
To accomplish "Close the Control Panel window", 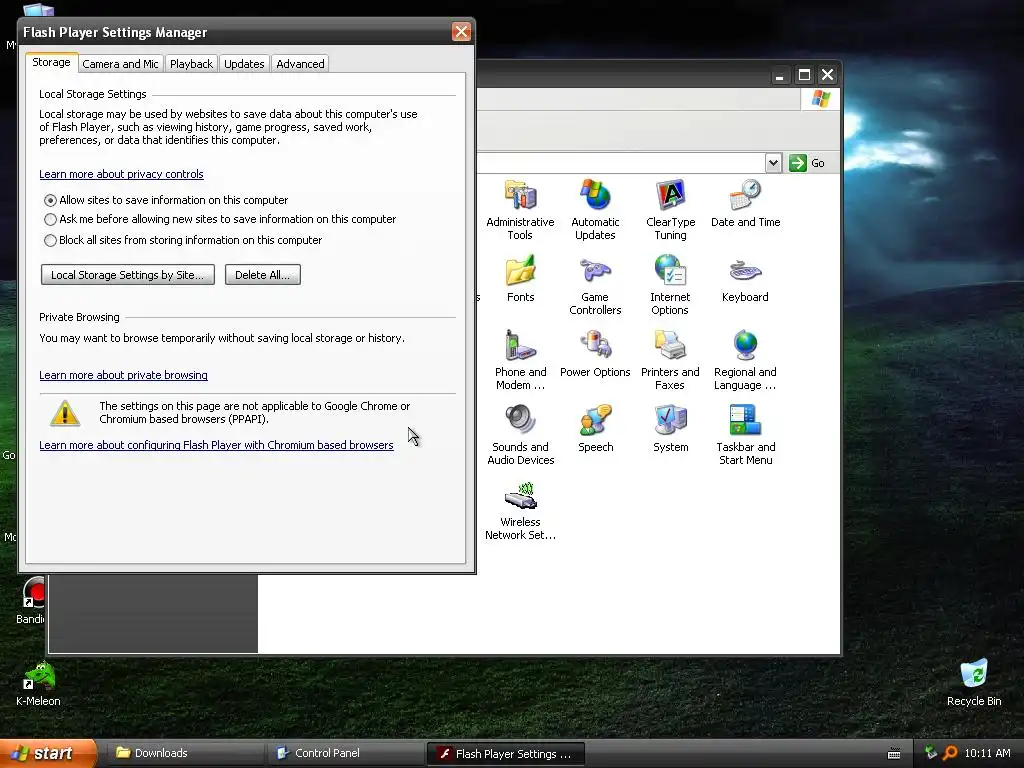I will pos(827,75).
